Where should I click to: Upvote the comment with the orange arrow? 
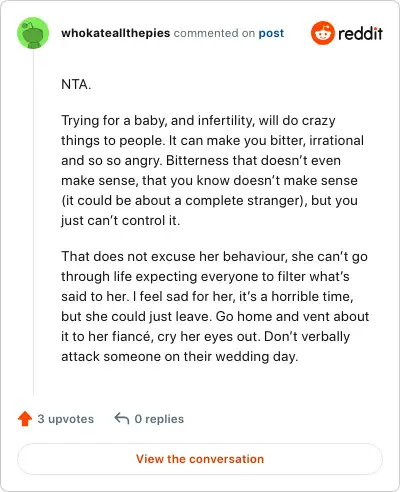pyautogui.click(x=25, y=419)
